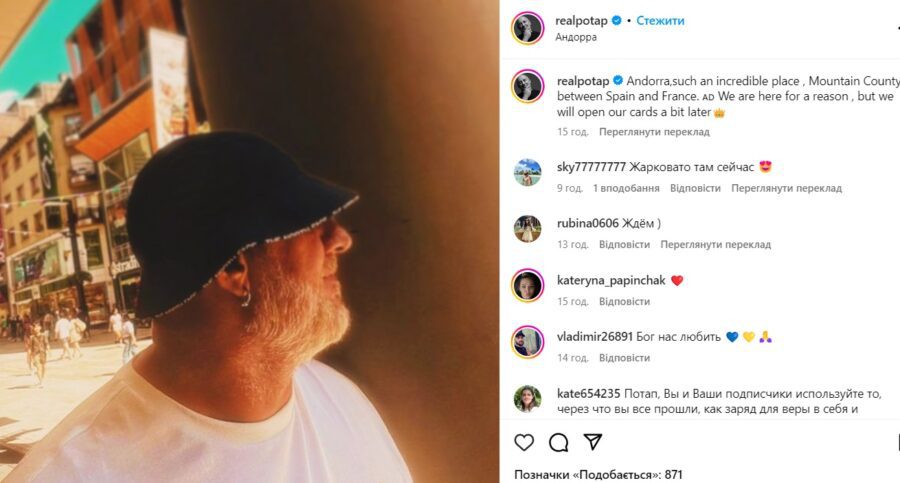The width and height of the screenshot is (900, 483).
Task: Open vladimir26891 profile avatar
Action: (x=527, y=342)
